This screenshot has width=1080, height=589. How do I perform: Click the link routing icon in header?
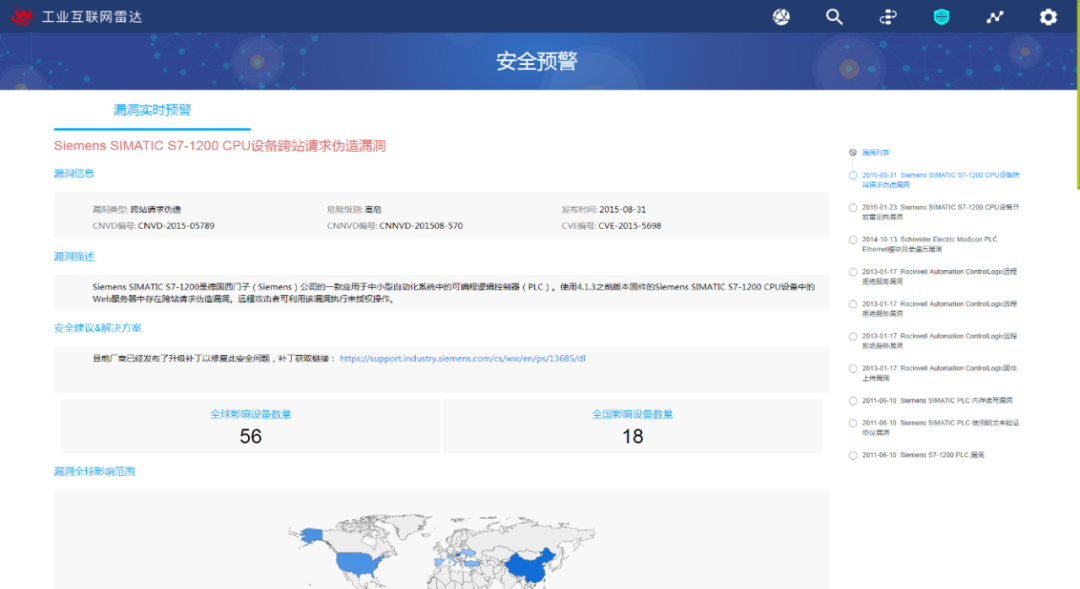click(888, 17)
